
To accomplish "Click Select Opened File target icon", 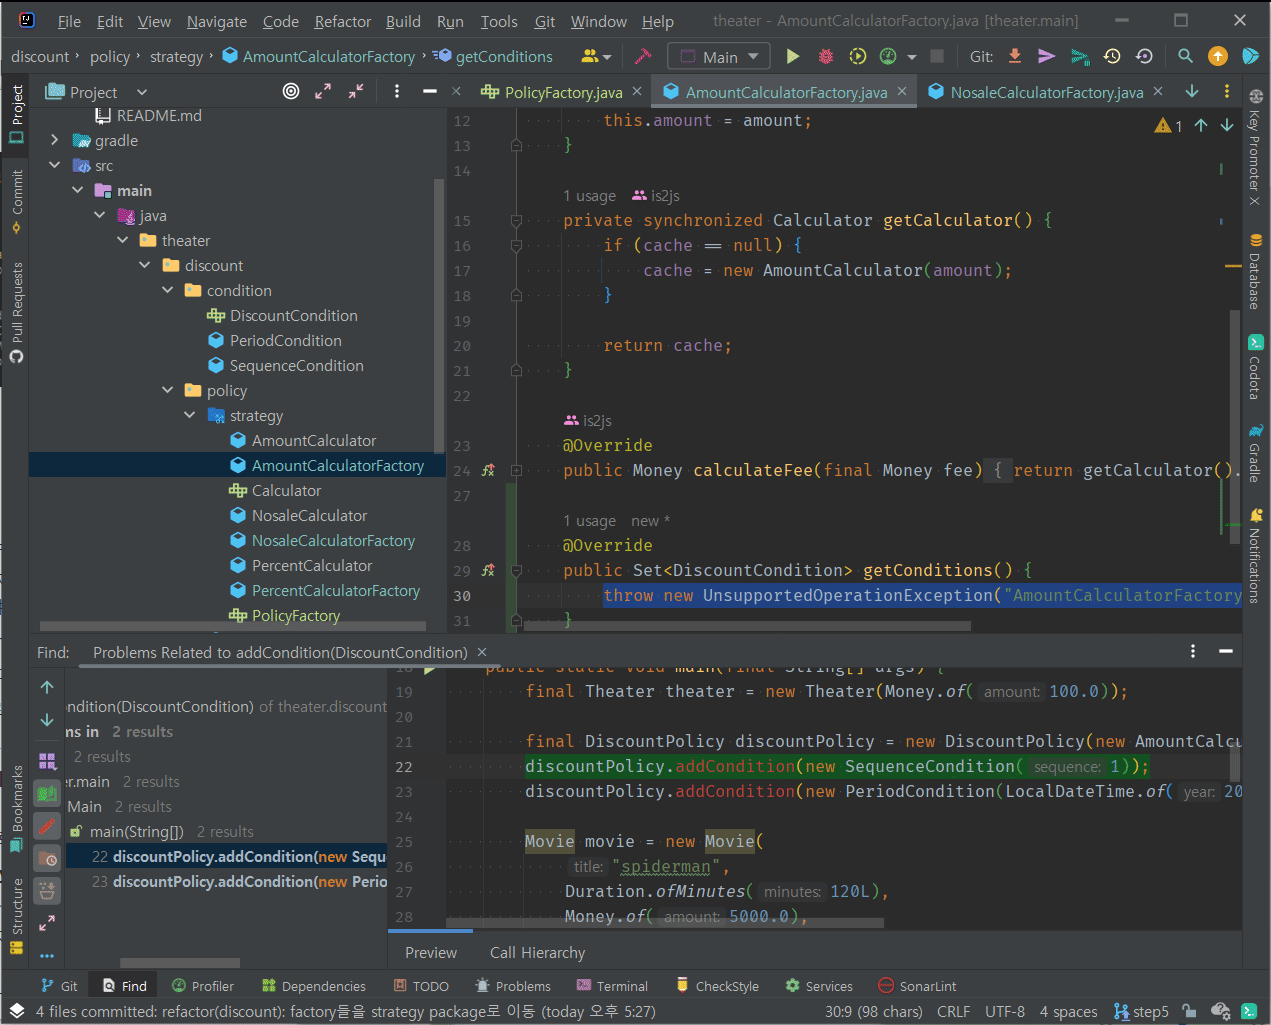I will pyautogui.click(x=291, y=92).
